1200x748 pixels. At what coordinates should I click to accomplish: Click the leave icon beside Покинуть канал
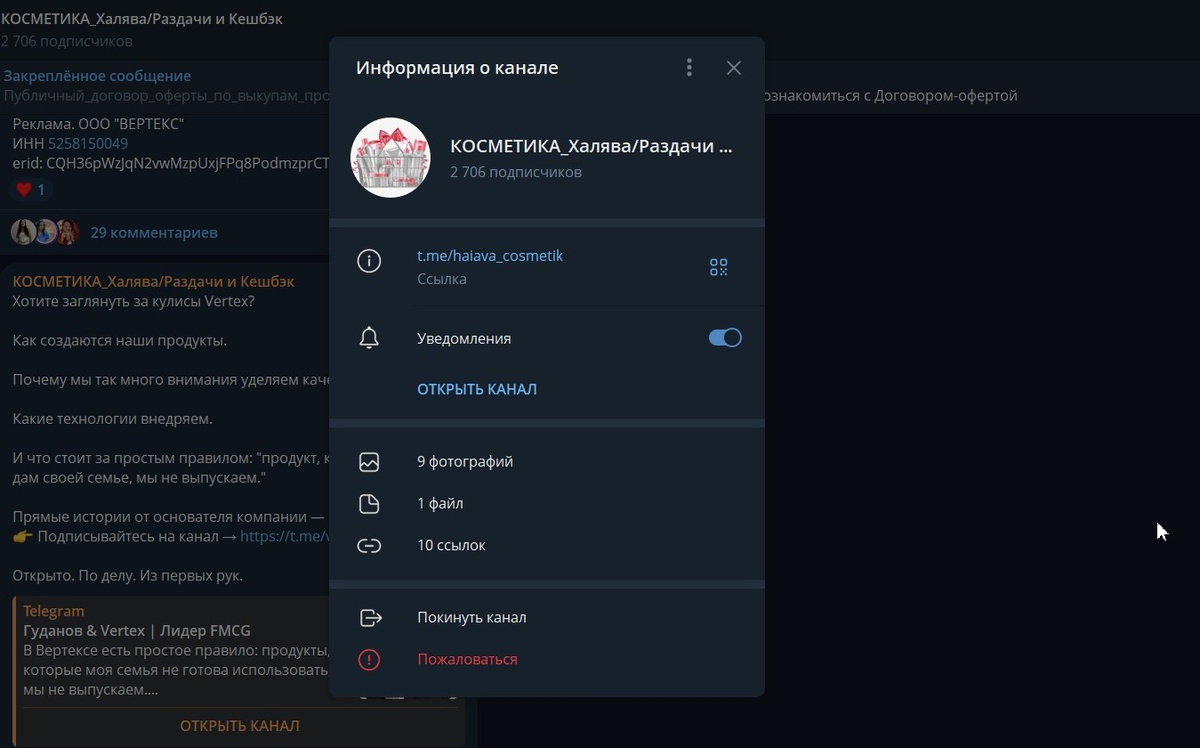370,618
